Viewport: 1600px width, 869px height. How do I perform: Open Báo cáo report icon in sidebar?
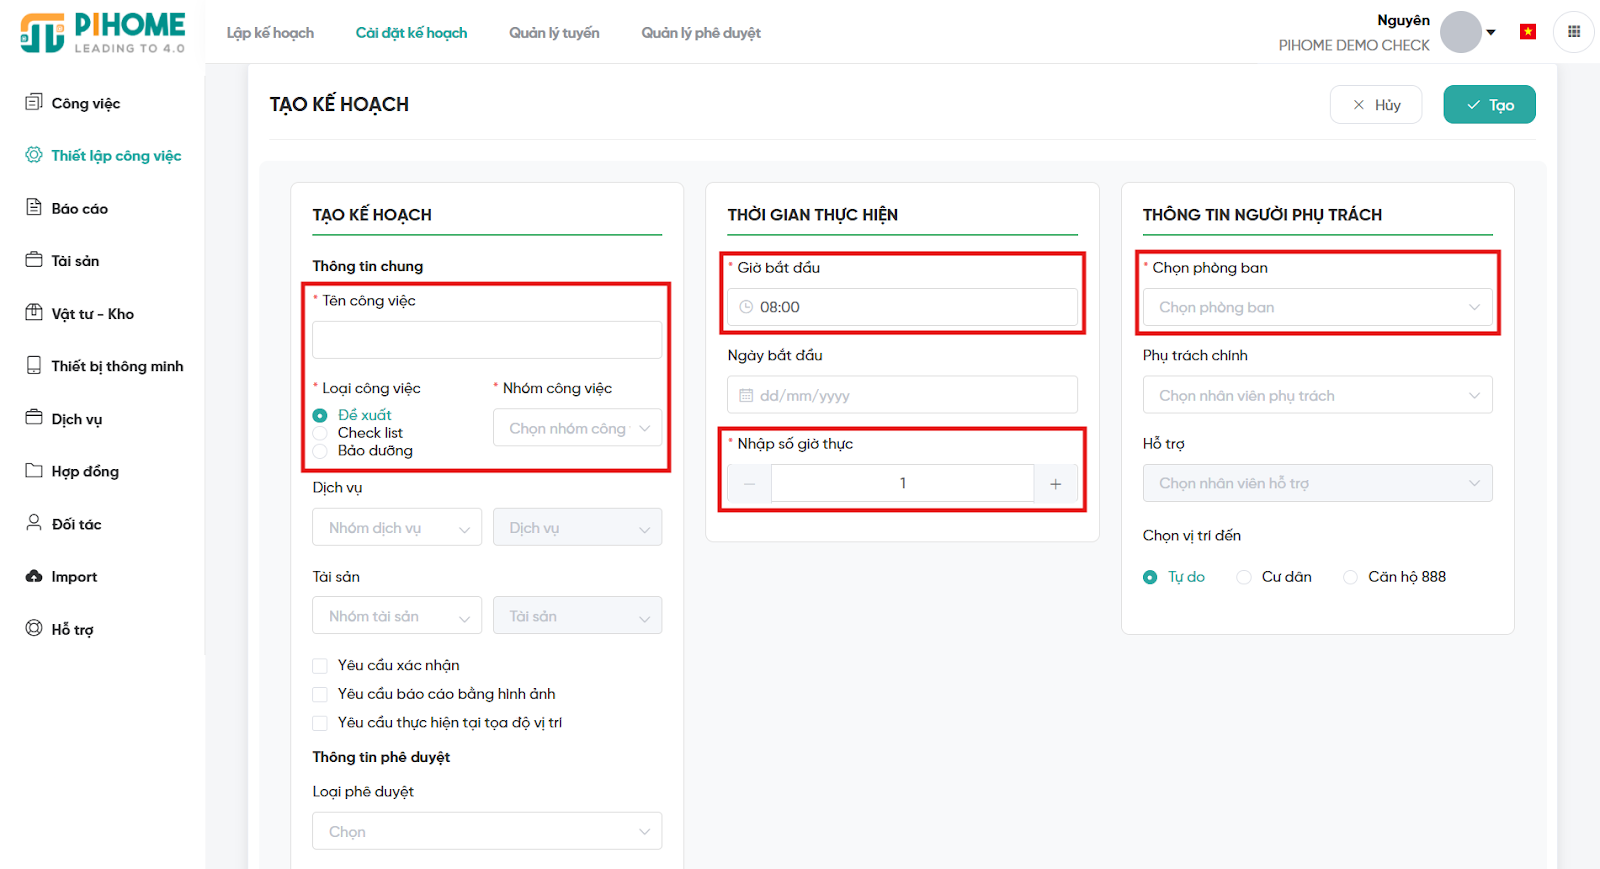34,207
